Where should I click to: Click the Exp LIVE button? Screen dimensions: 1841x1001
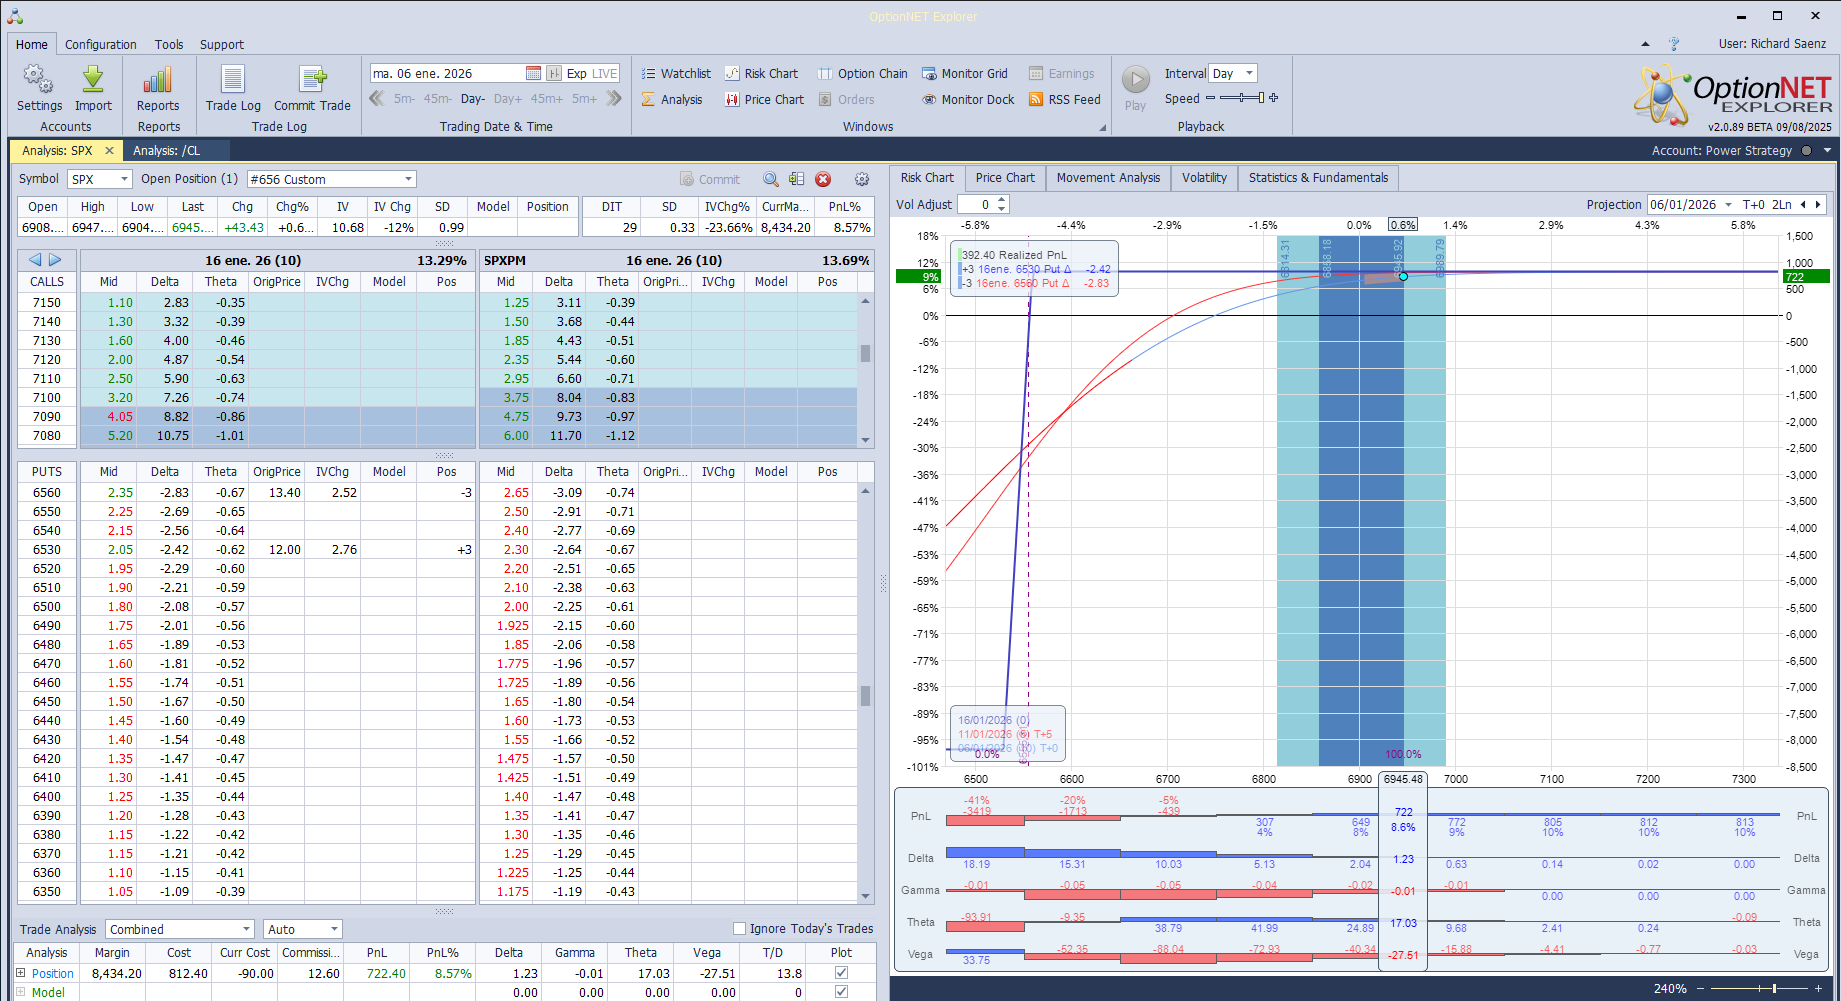591,74
